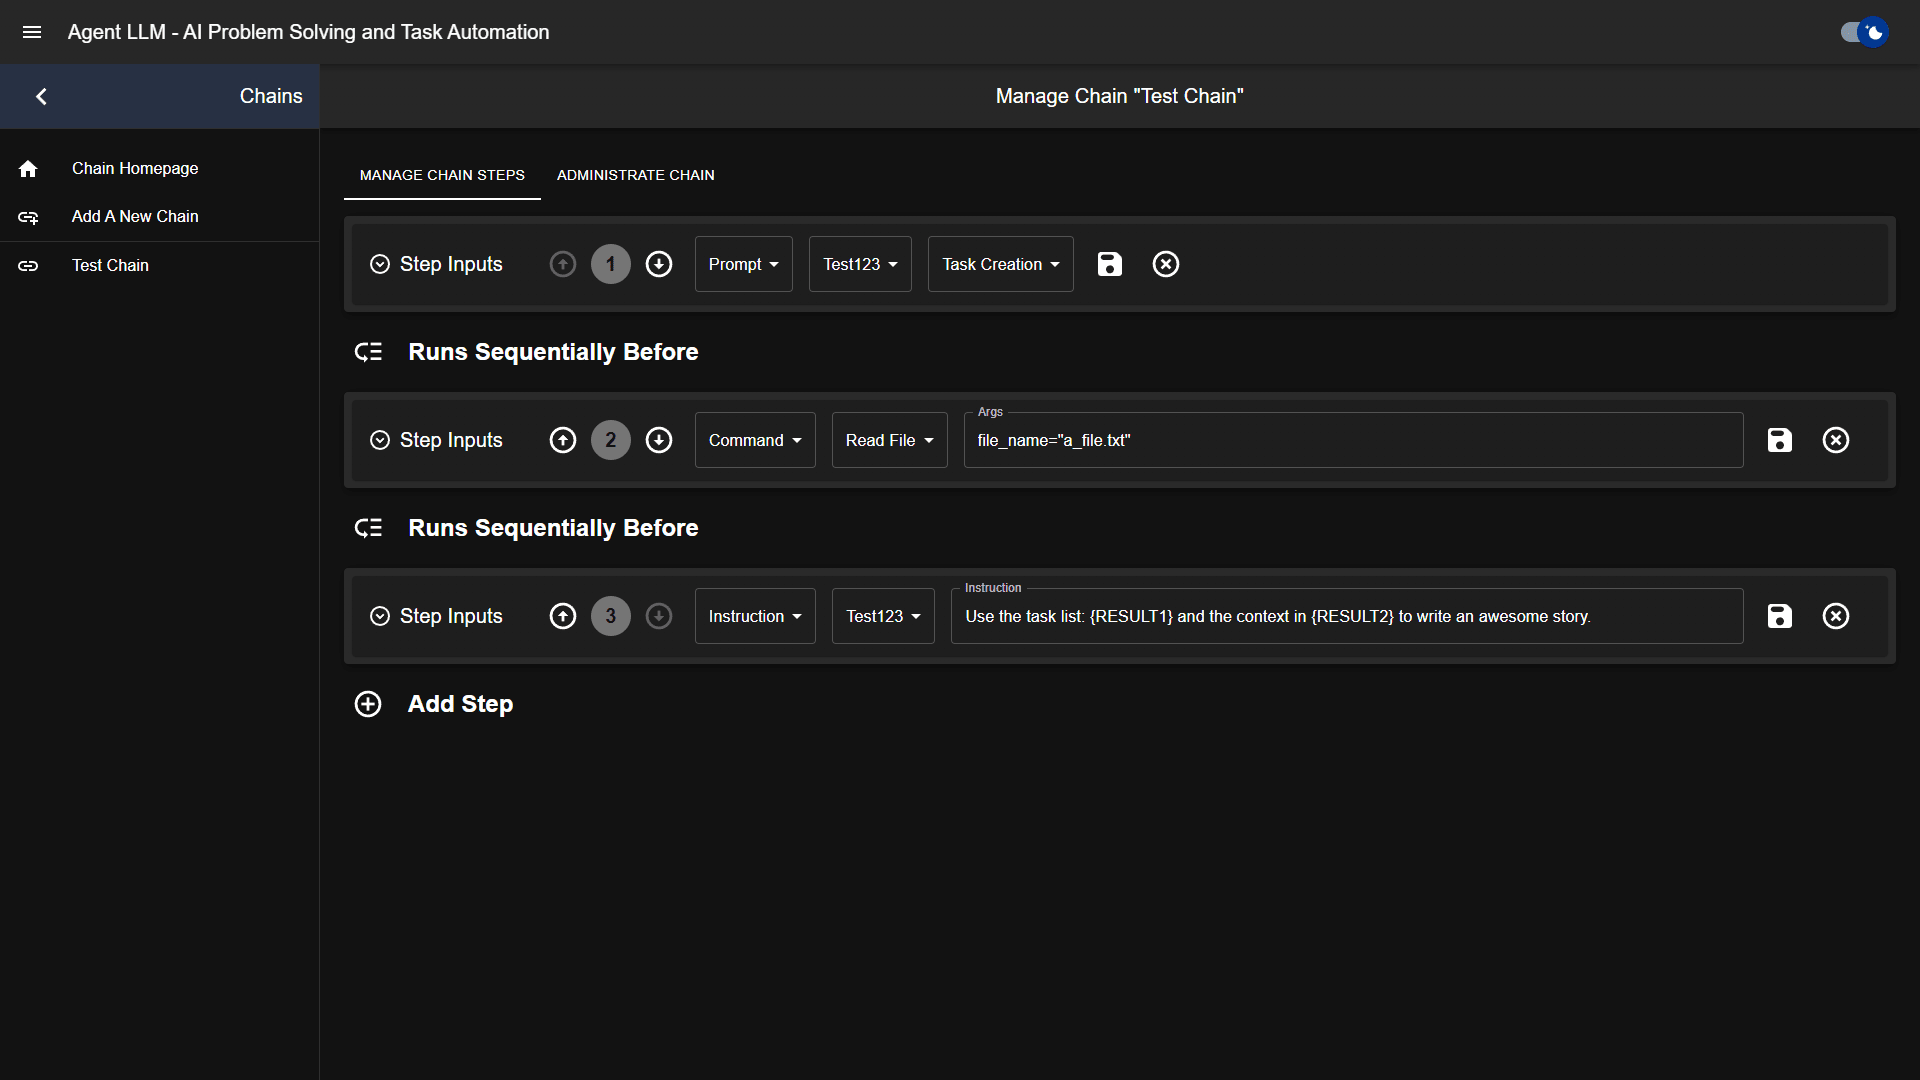1920x1080 pixels.
Task: Save step 1 with the floppy icon
Action: click(1110, 264)
